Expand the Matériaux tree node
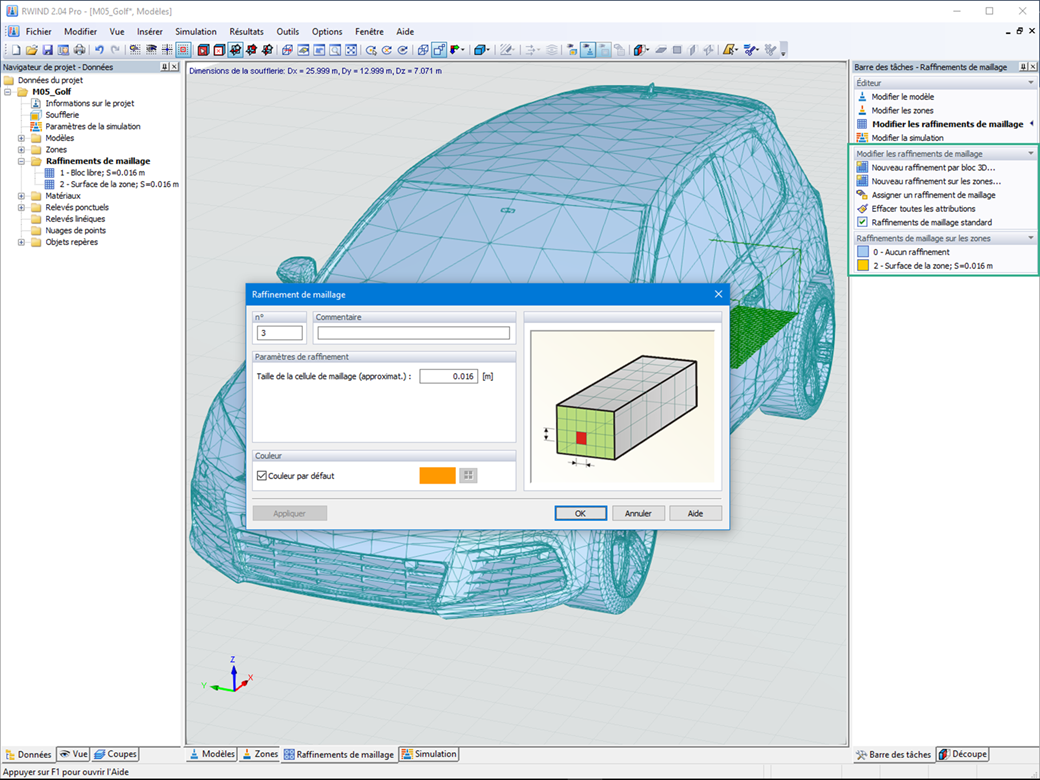The image size is (1040, 780). click(21, 196)
